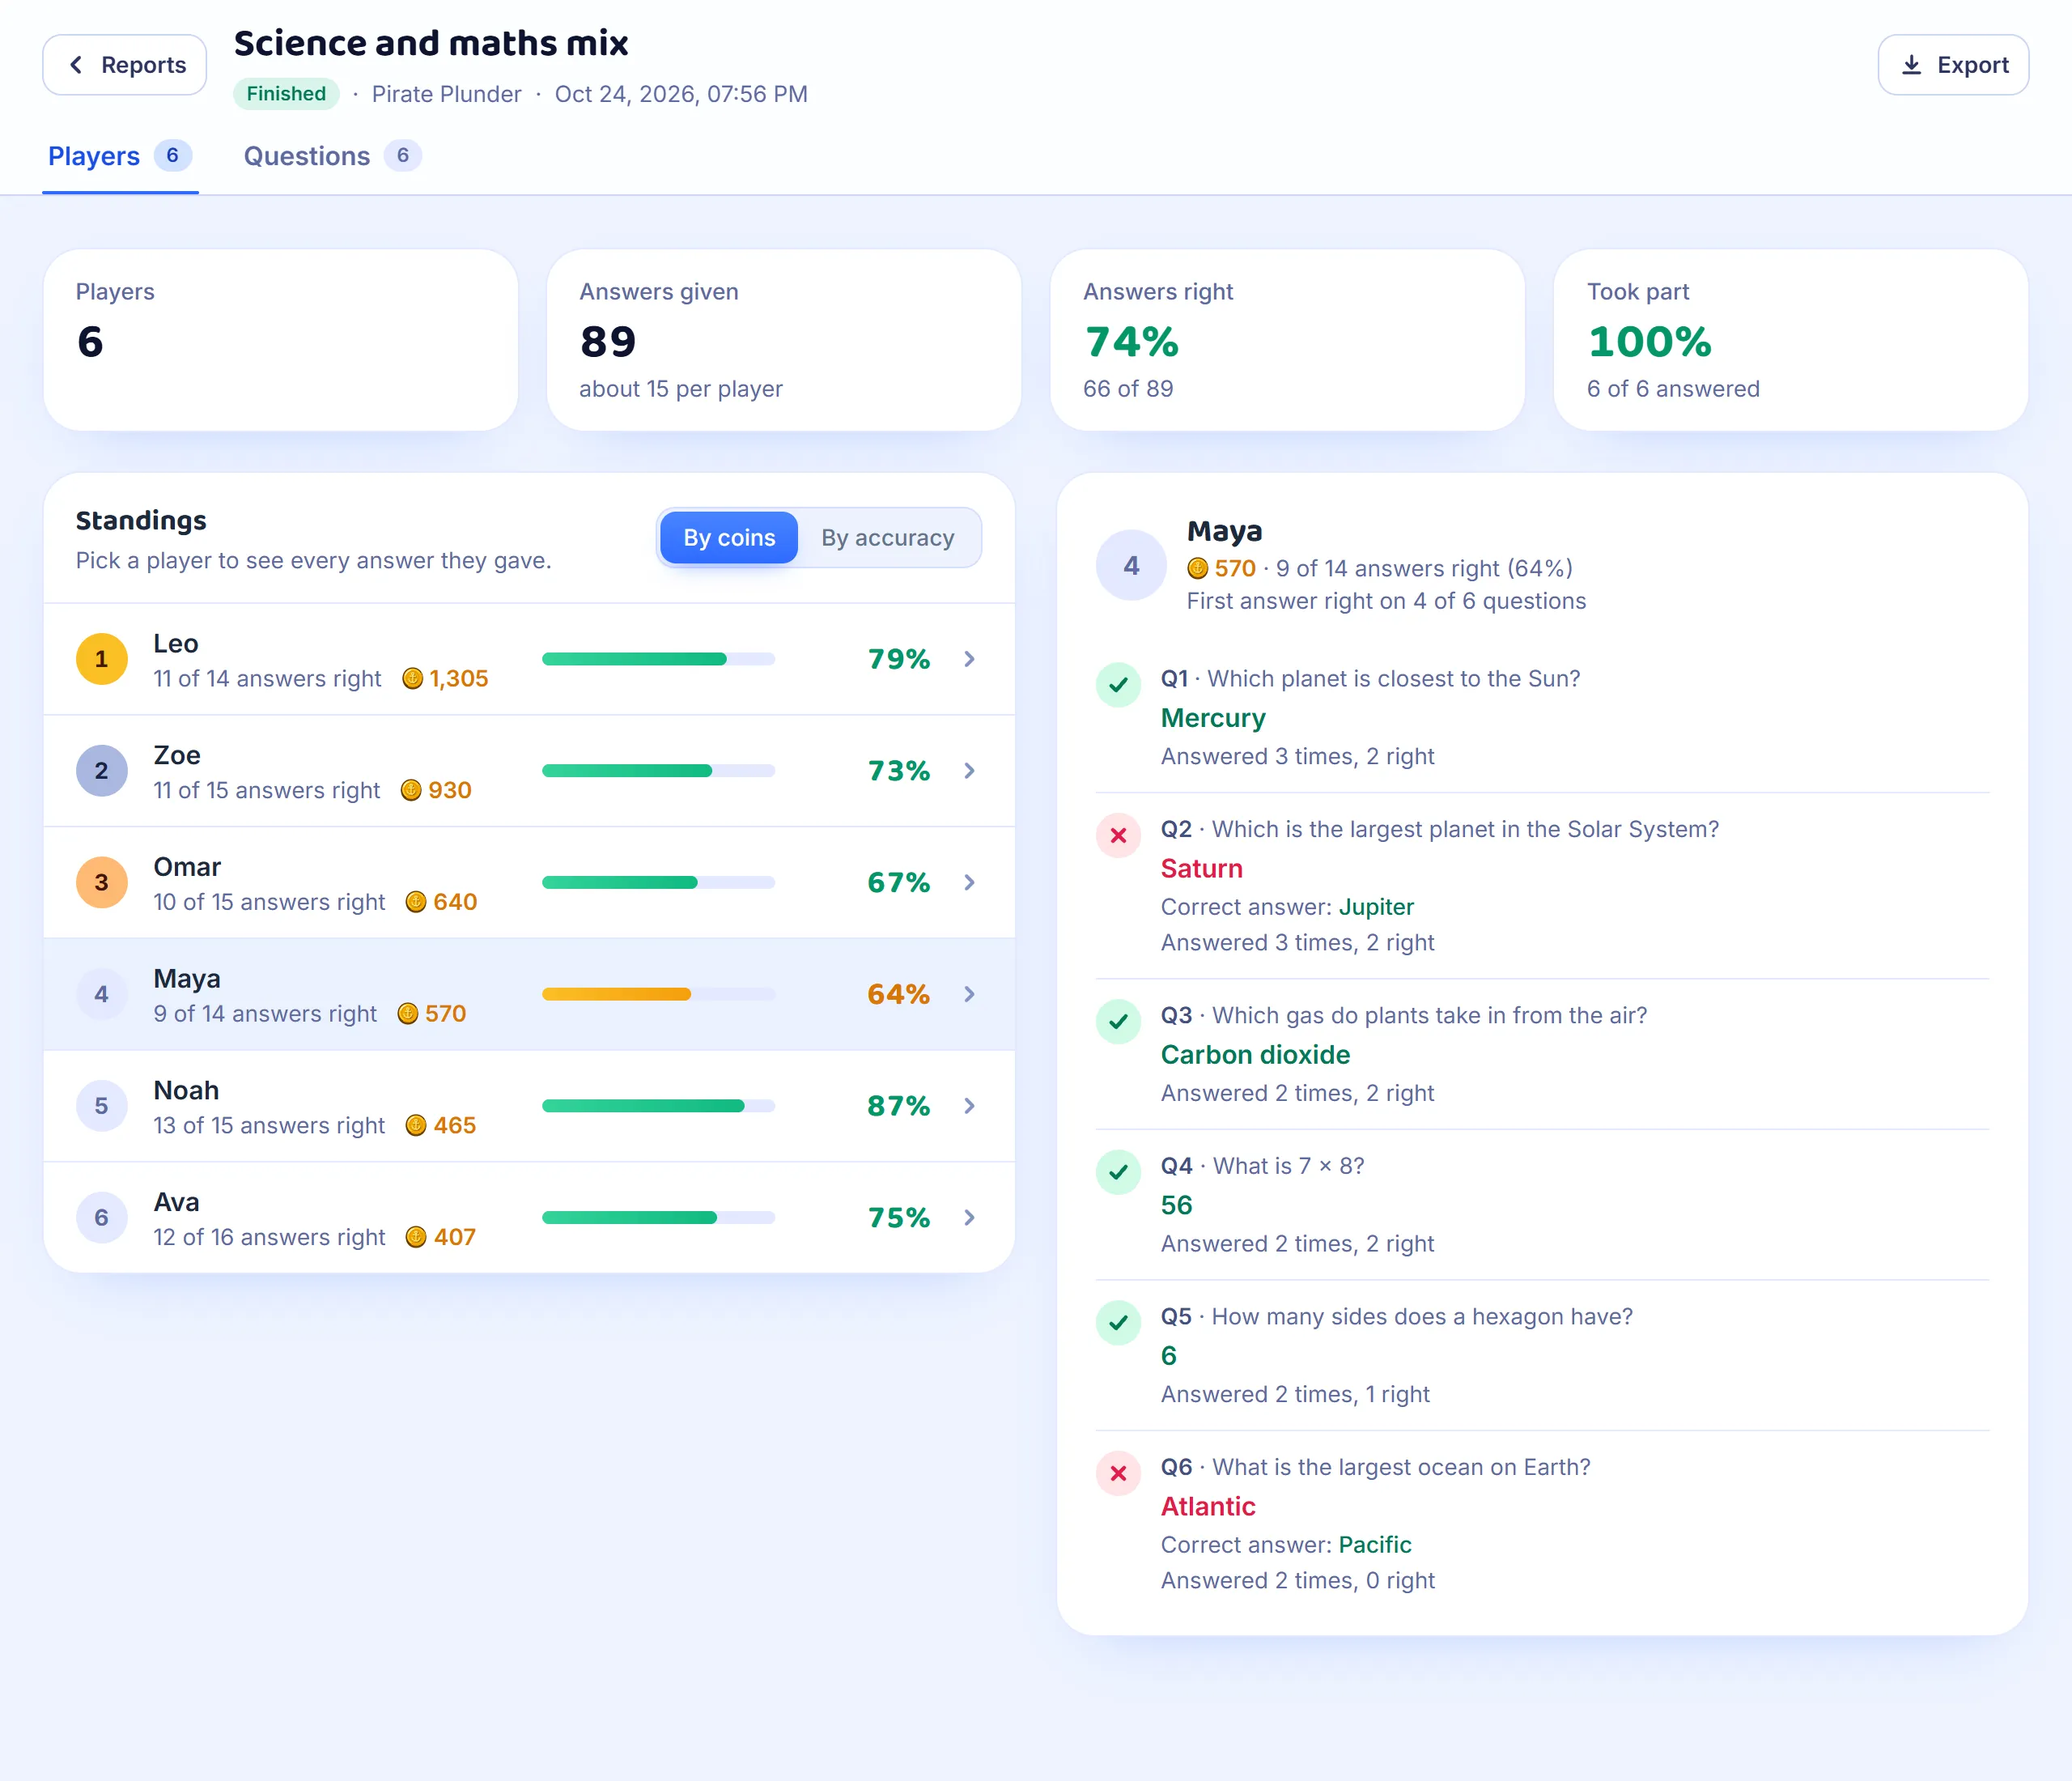Click the Finished status badge
2072x1781 pixels.
coord(286,94)
